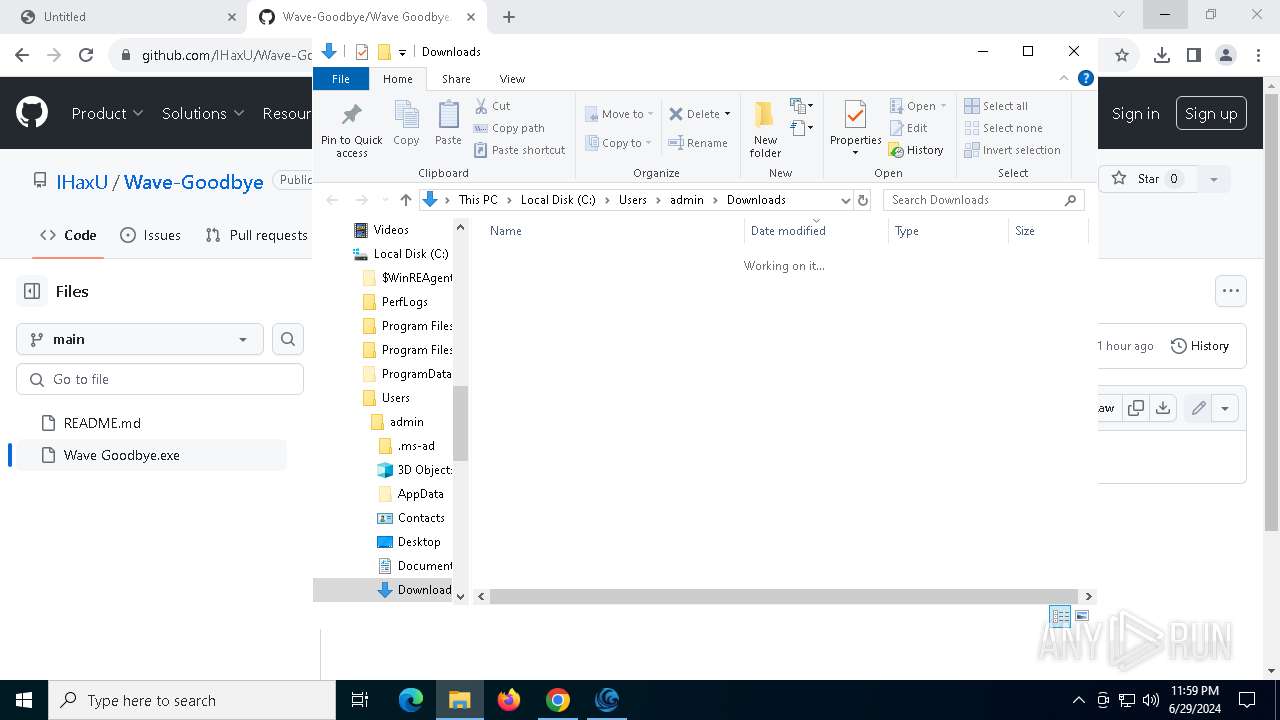Screen dimensions: 1280x720
Task: Open Explorer help icon
Action: coord(1085,78)
